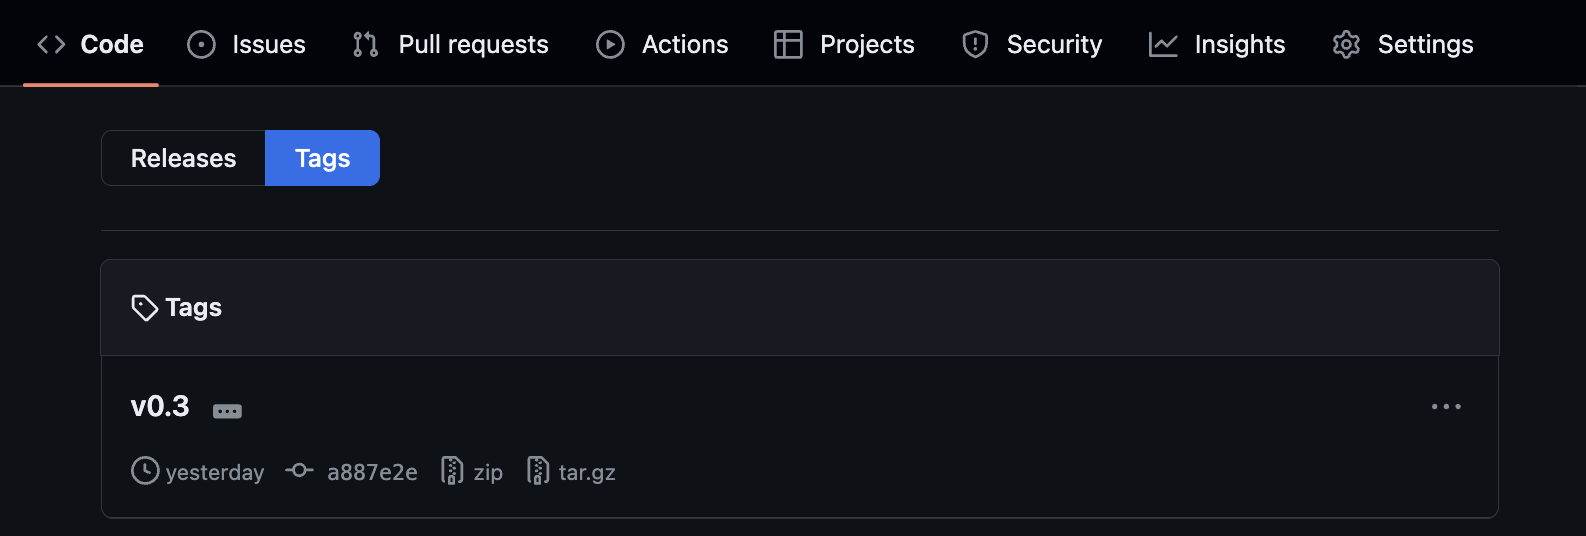The height and width of the screenshot is (536, 1586).
Task: Click the Security shield icon
Action: pyautogui.click(x=975, y=45)
